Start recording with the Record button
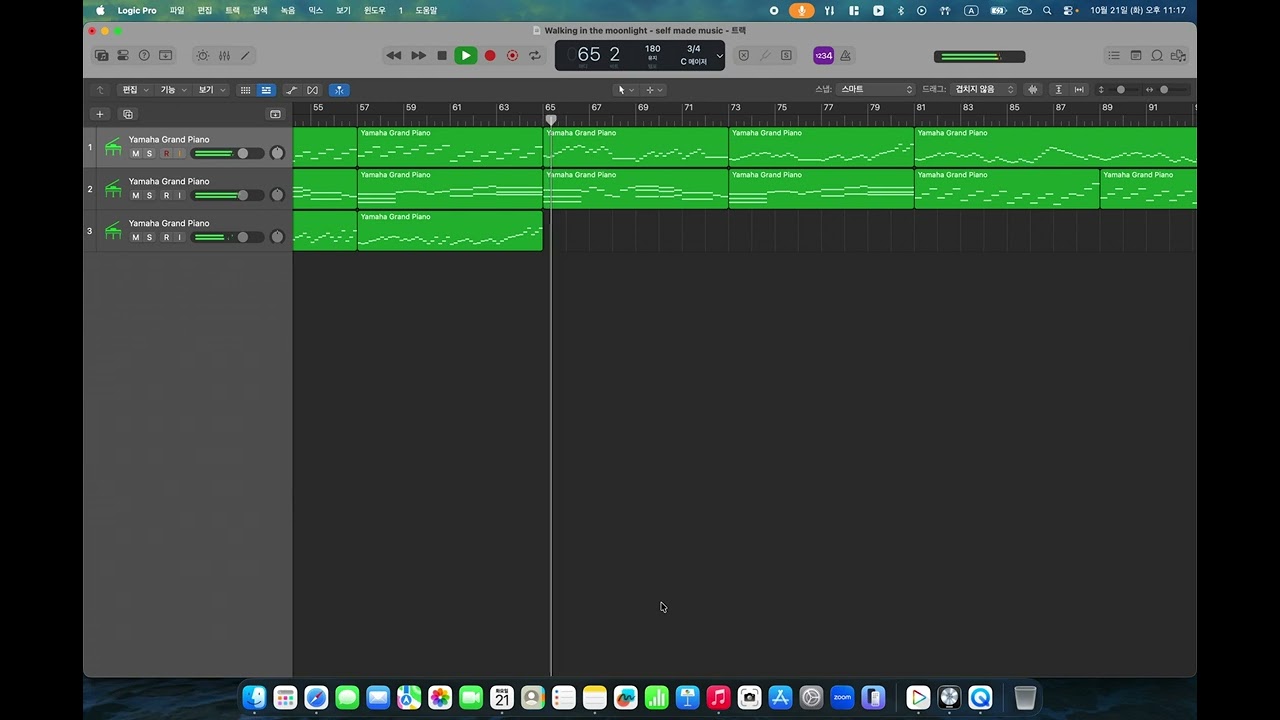The width and height of the screenshot is (1280, 720). tap(490, 56)
